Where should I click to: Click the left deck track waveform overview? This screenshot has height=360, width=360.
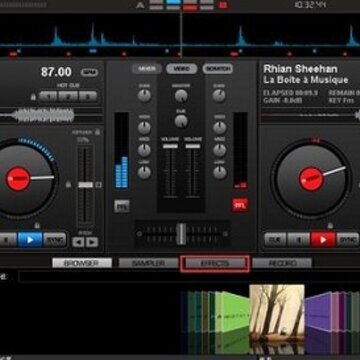pyautogui.click(x=51, y=115)
